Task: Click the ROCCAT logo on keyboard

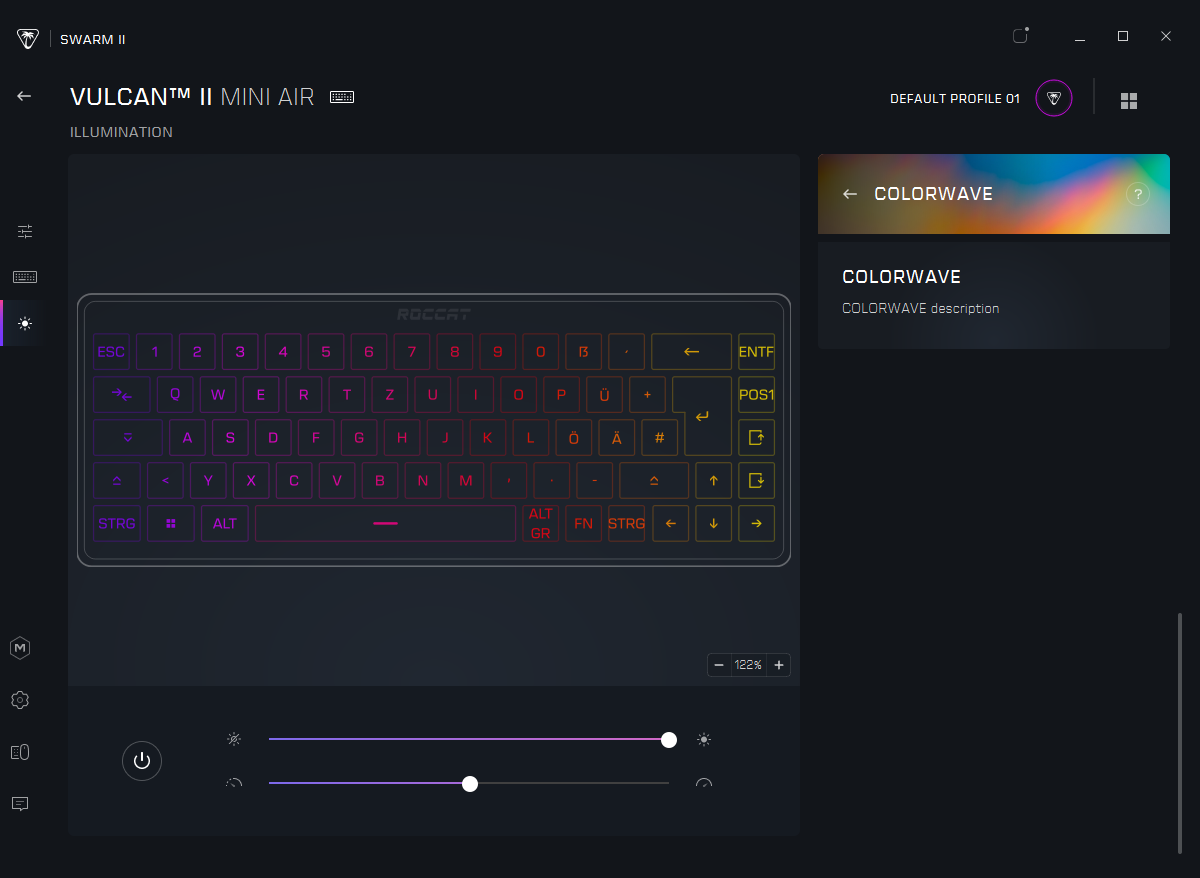Action: (434, 315)
